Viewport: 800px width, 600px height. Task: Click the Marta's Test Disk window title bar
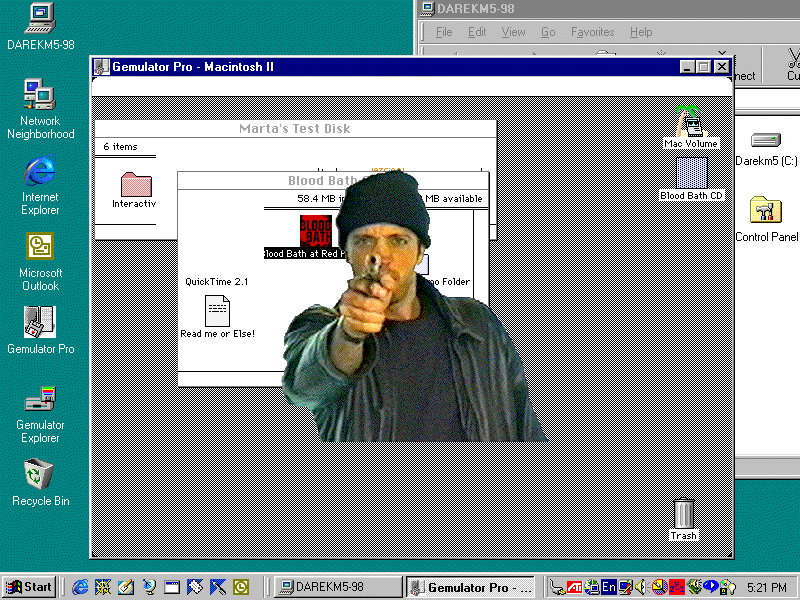(x=295, y=129)
